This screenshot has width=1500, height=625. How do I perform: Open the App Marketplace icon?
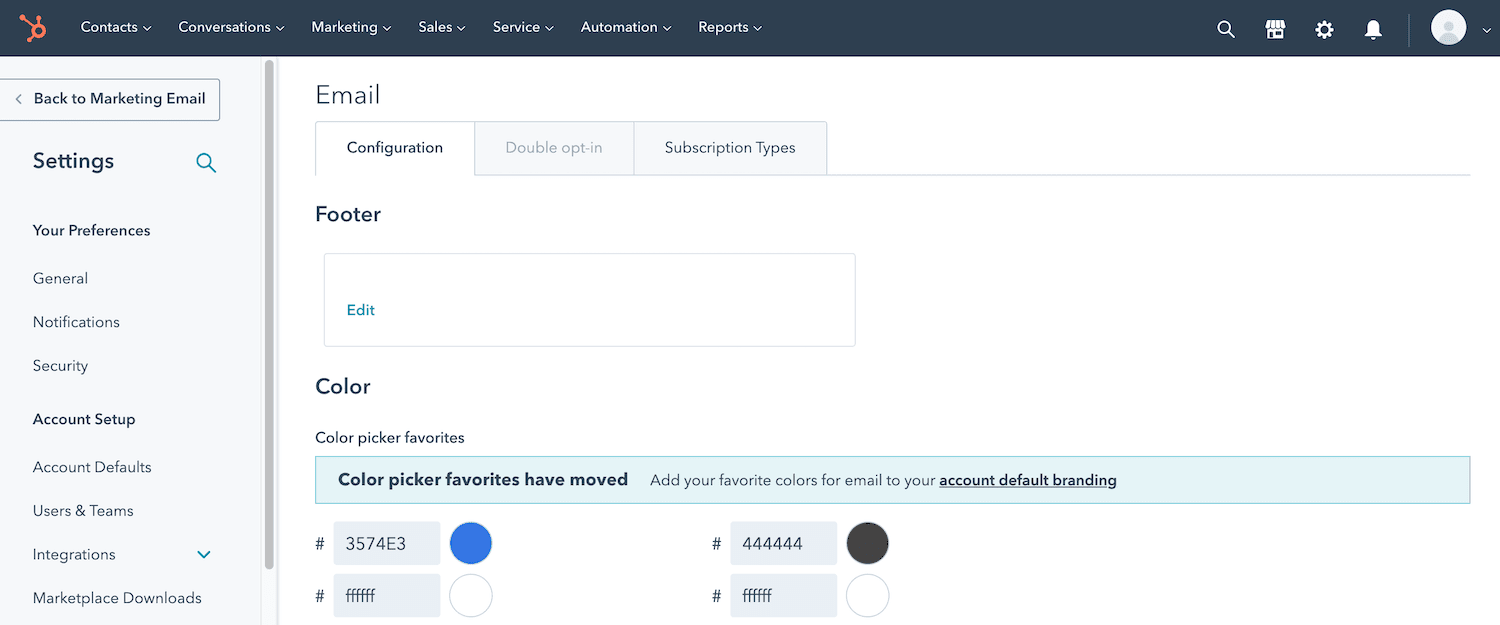pos(1275,28)
